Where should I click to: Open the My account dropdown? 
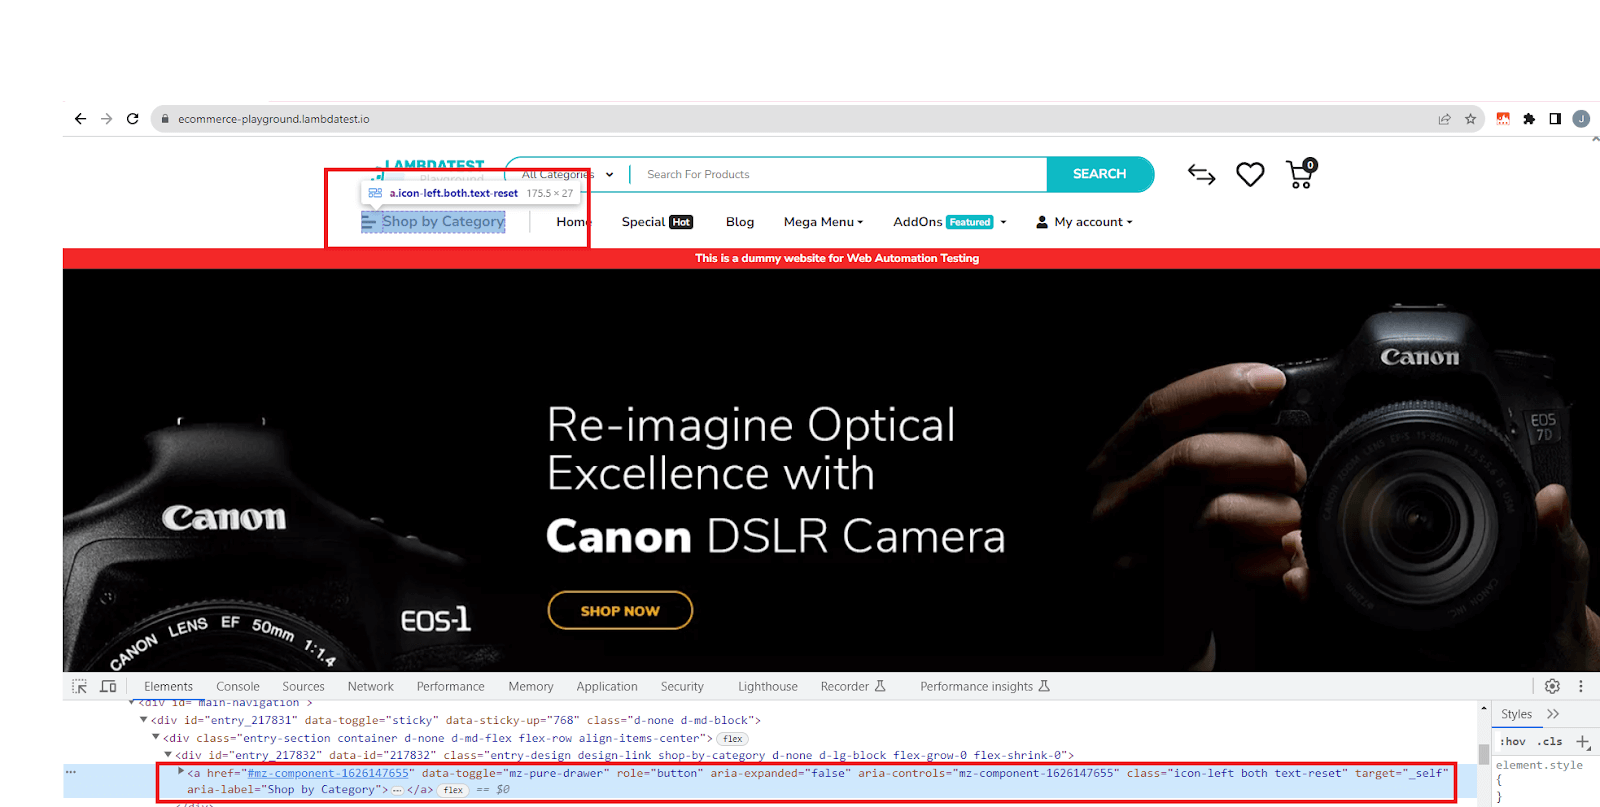tap(1085, 222)
